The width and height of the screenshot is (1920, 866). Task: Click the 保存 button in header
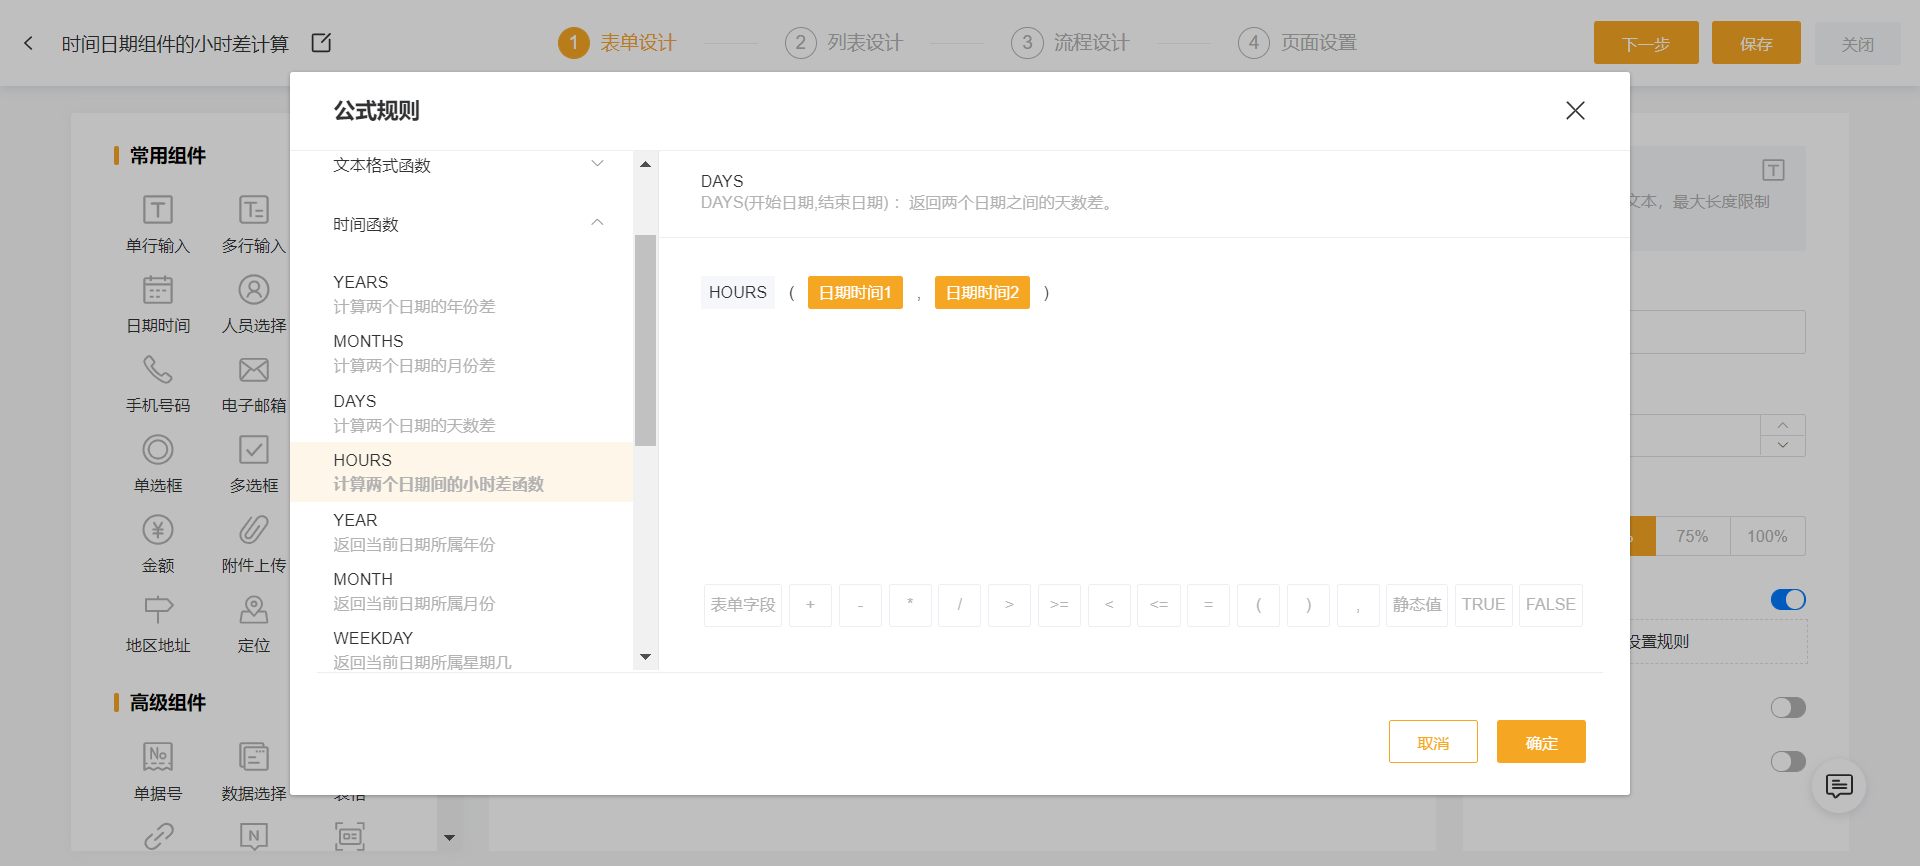(1756, 43)
